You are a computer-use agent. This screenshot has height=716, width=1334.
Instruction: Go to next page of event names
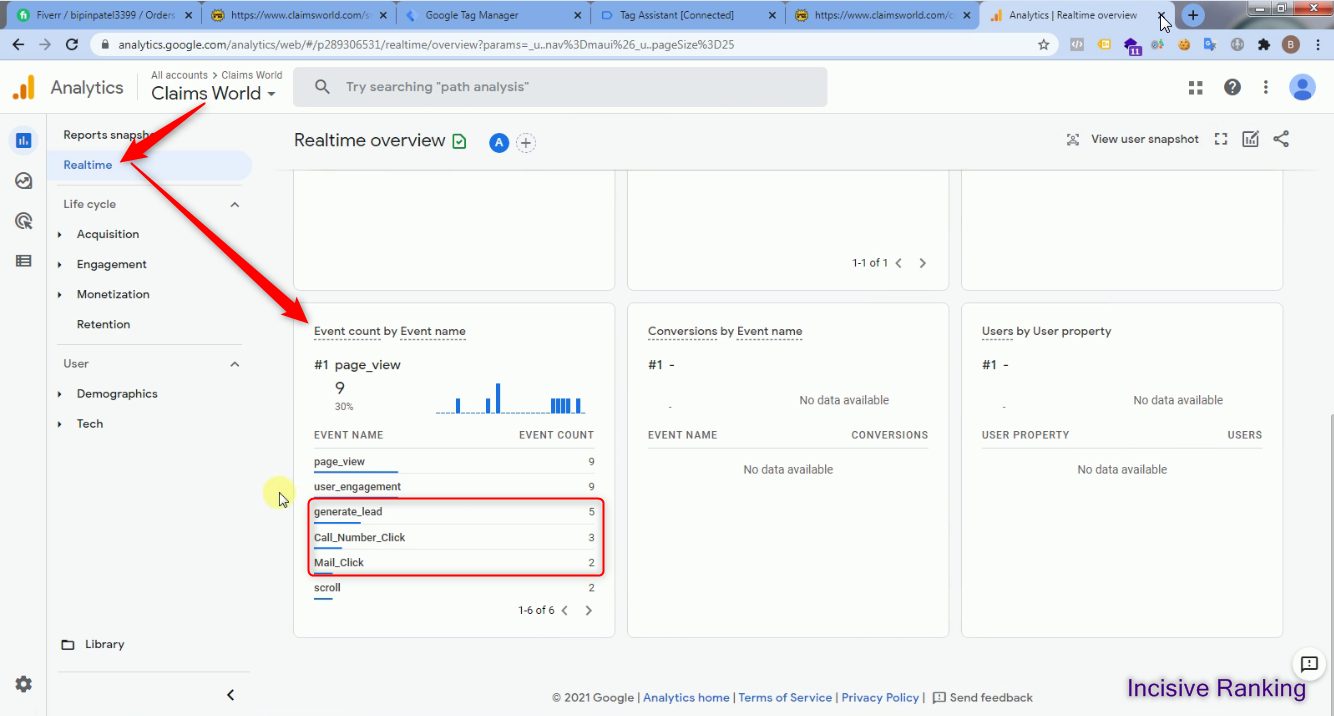click(588, 611)
